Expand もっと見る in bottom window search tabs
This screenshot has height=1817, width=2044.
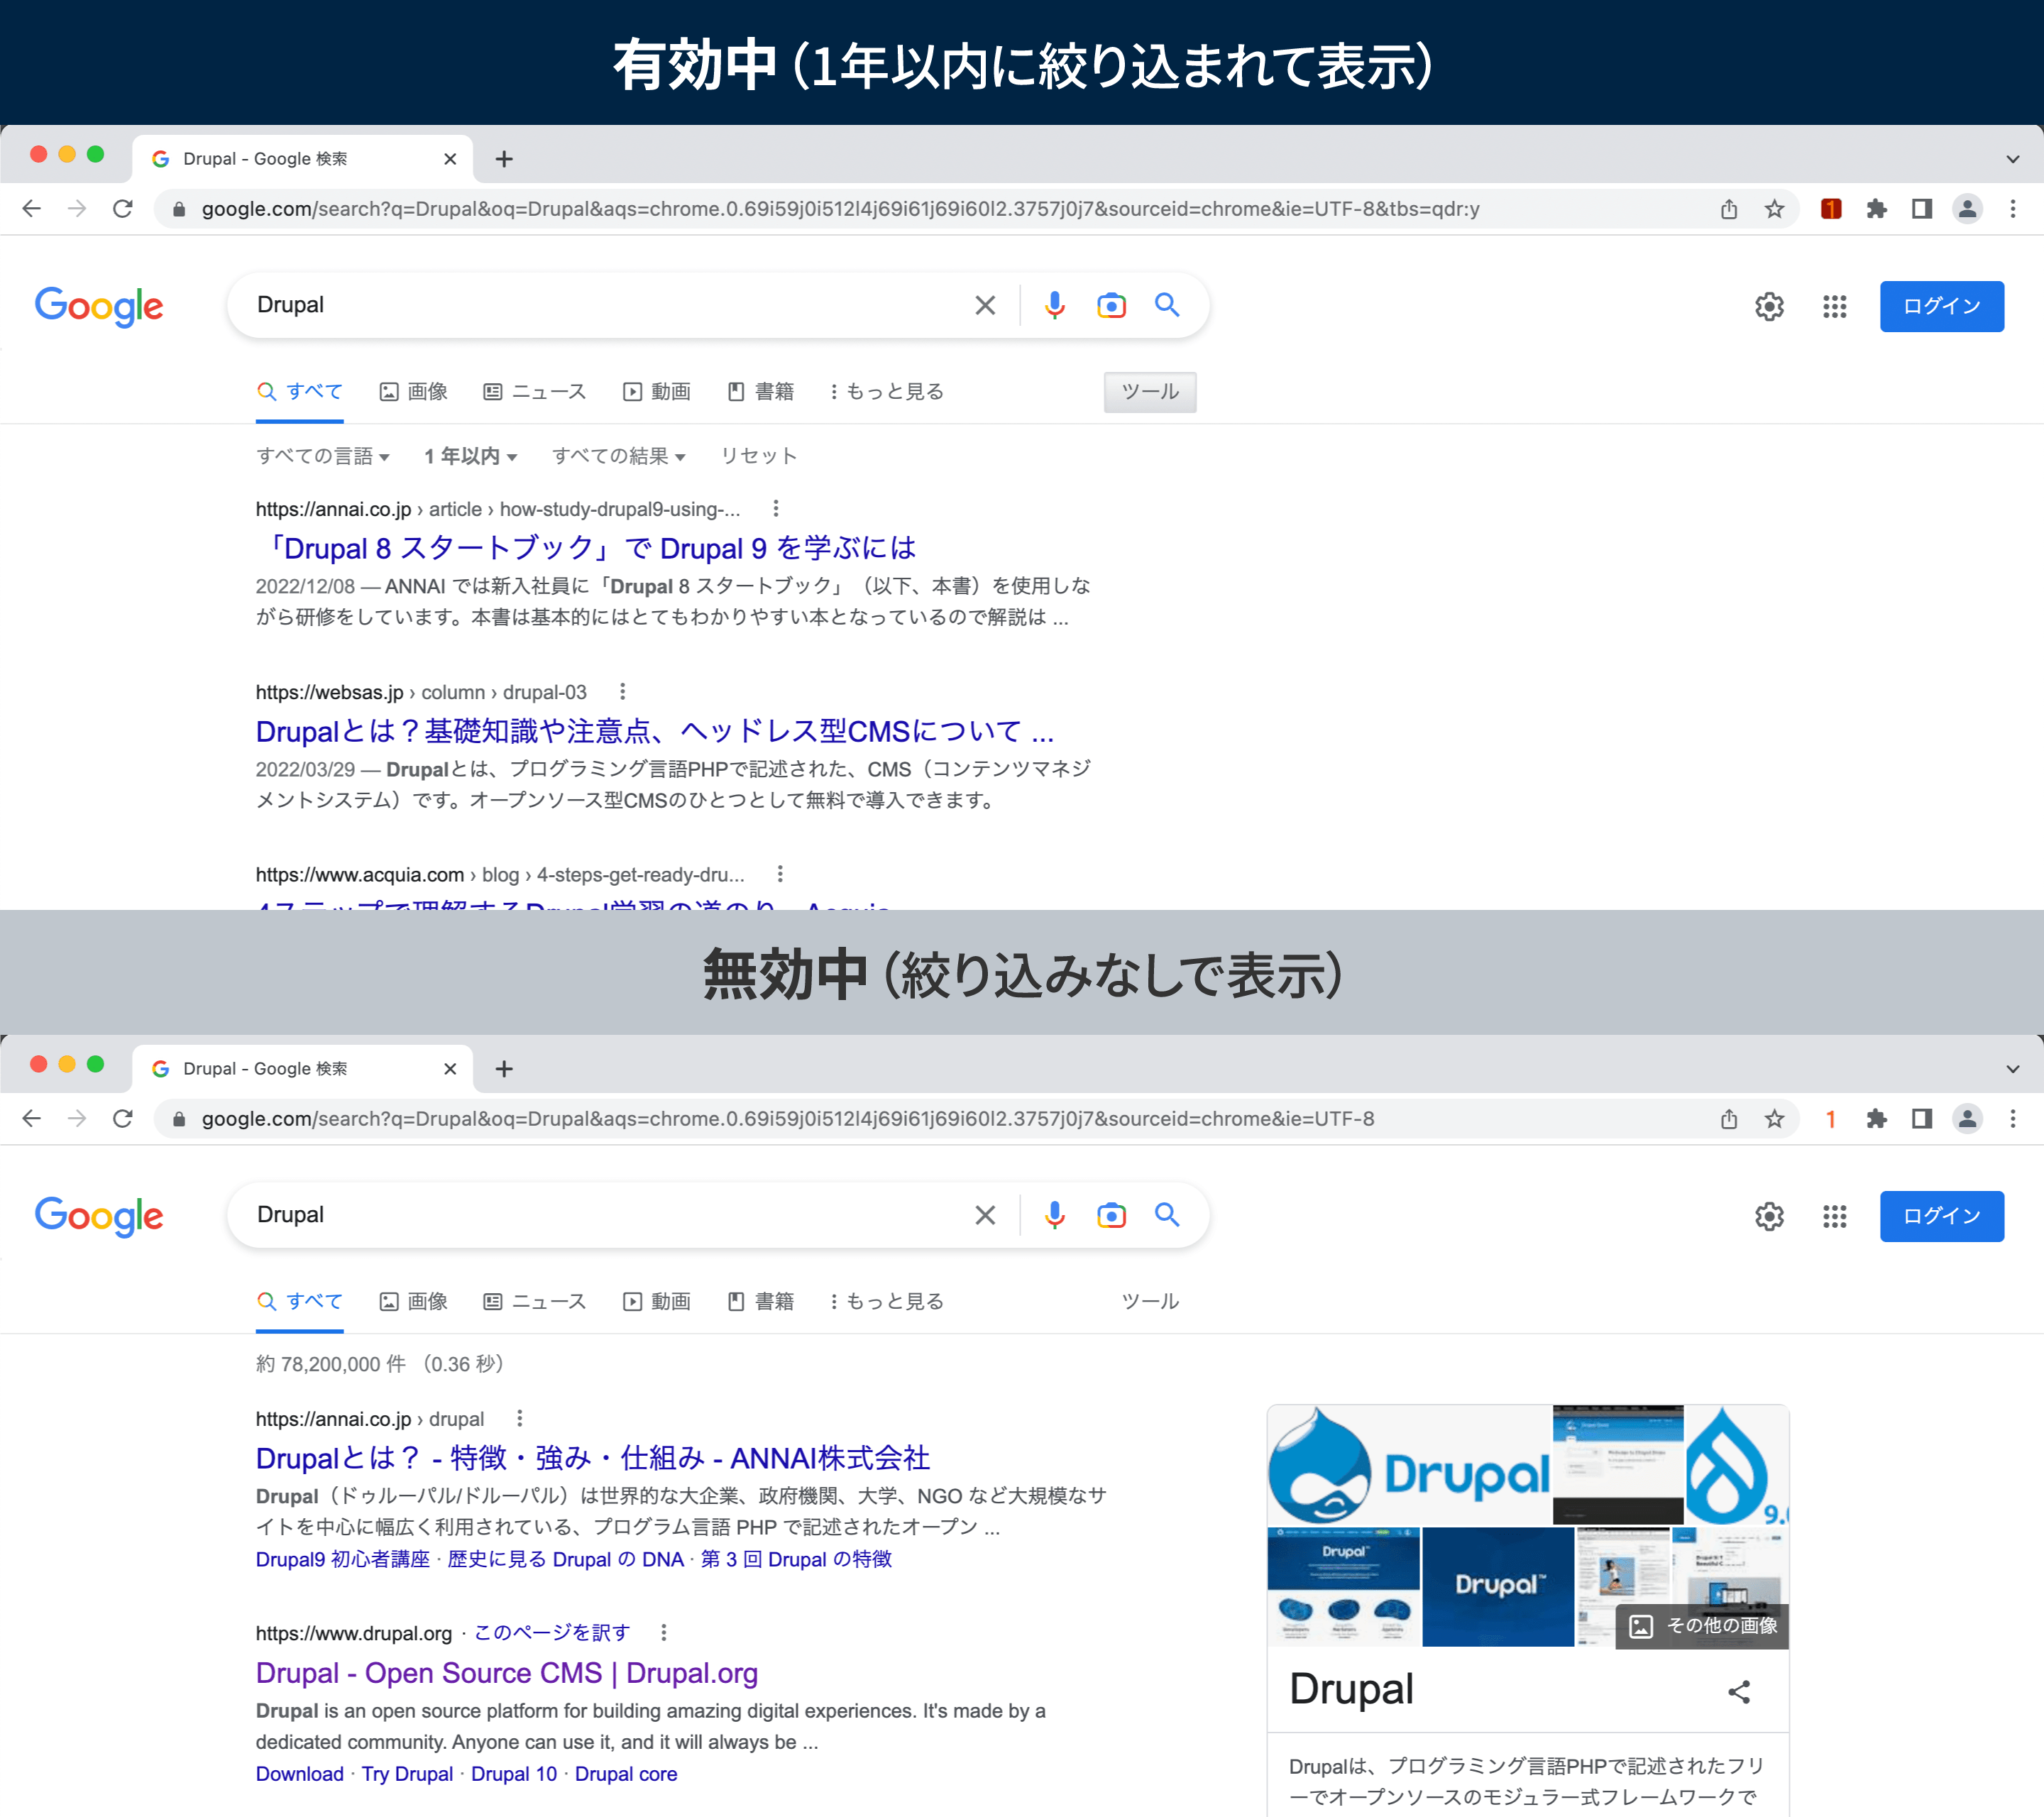pos(886,1301)
